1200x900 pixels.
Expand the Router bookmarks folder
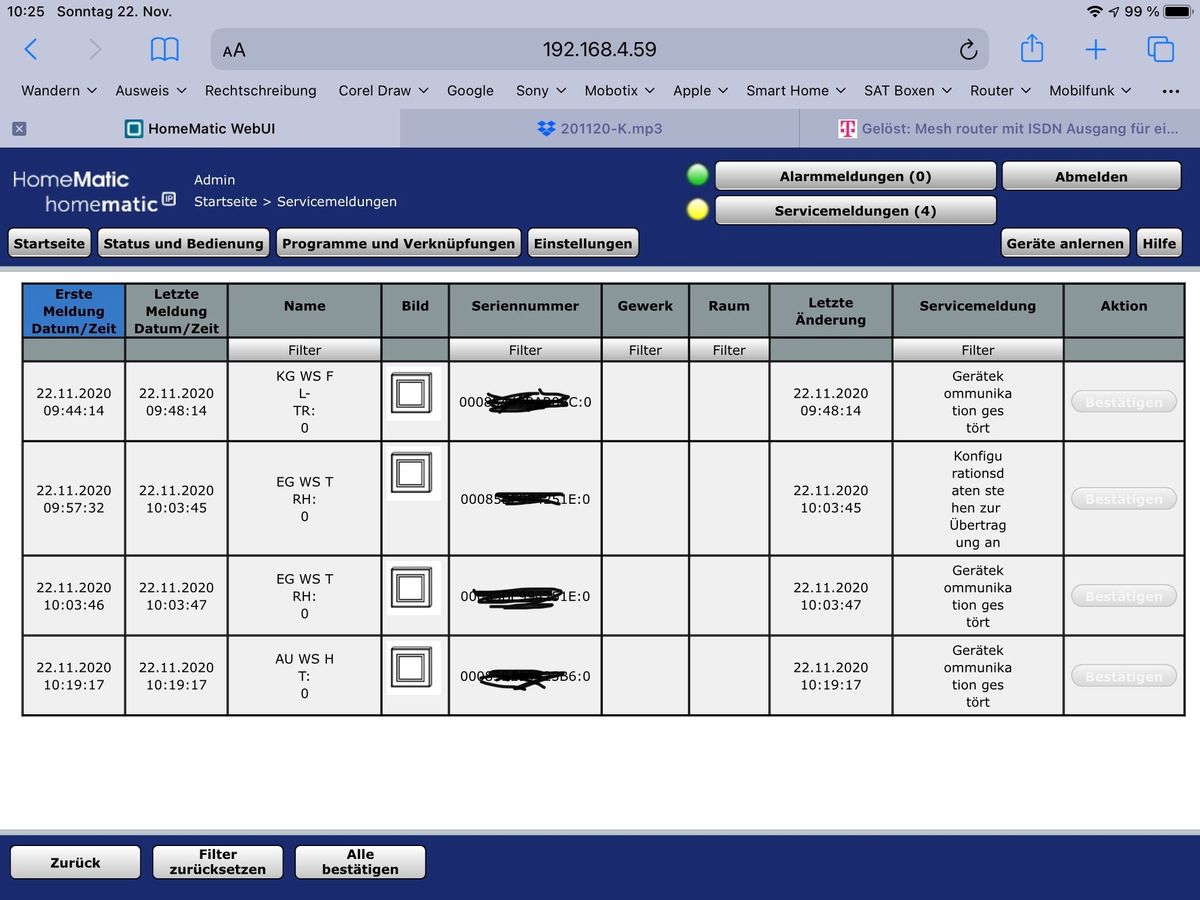tap(1001, 90)
